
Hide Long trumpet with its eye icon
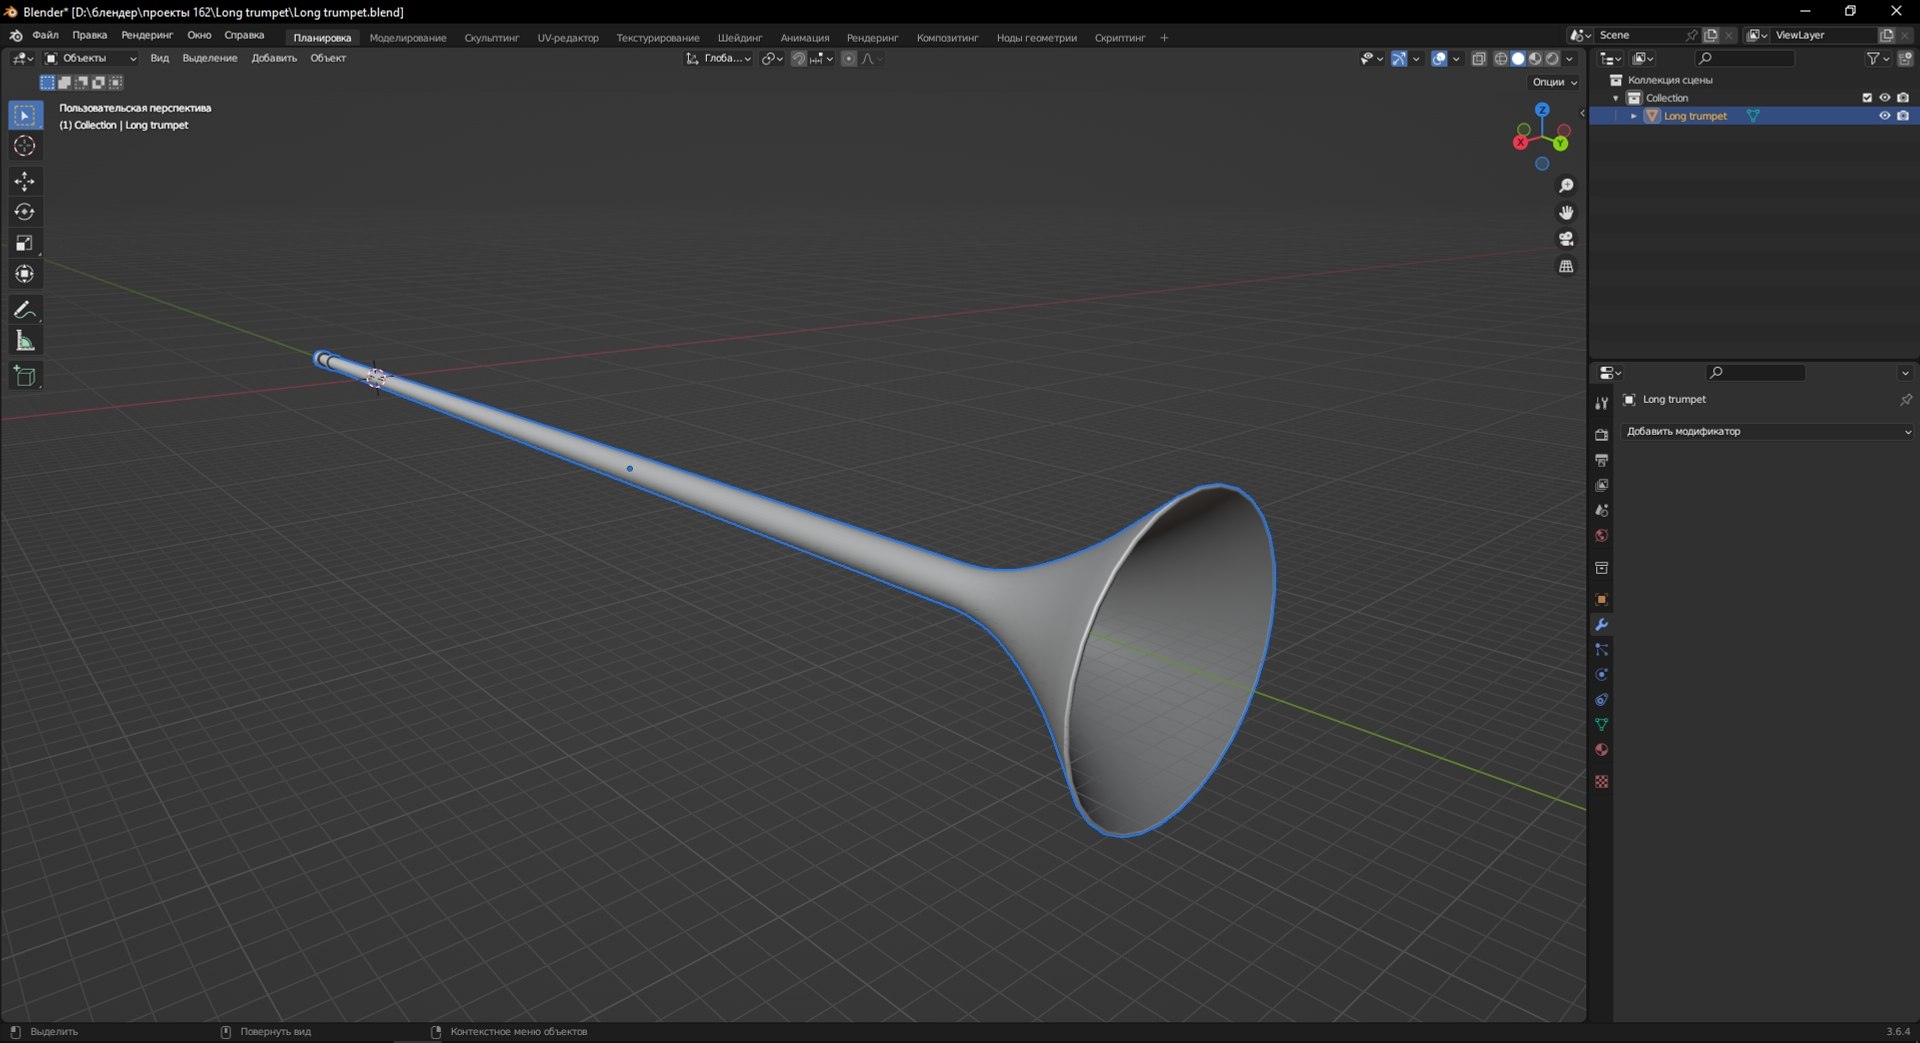(x=1884, y=116)
